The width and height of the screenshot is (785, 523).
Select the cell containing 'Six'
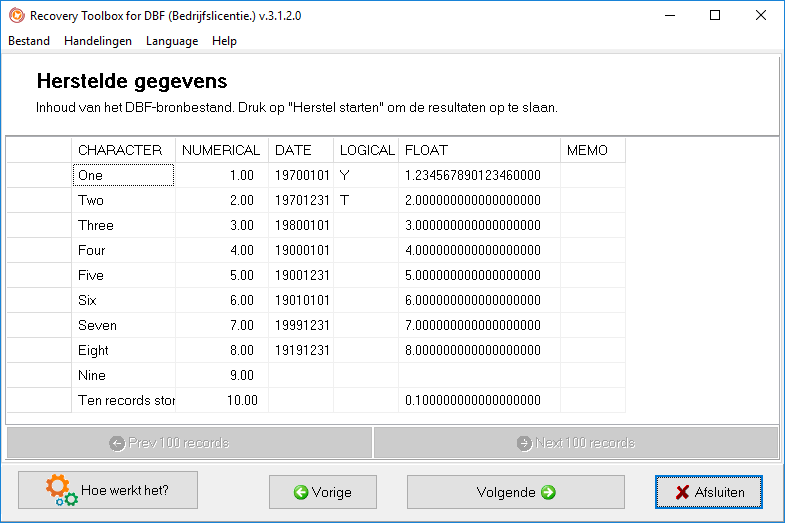(x=124, y=300)
